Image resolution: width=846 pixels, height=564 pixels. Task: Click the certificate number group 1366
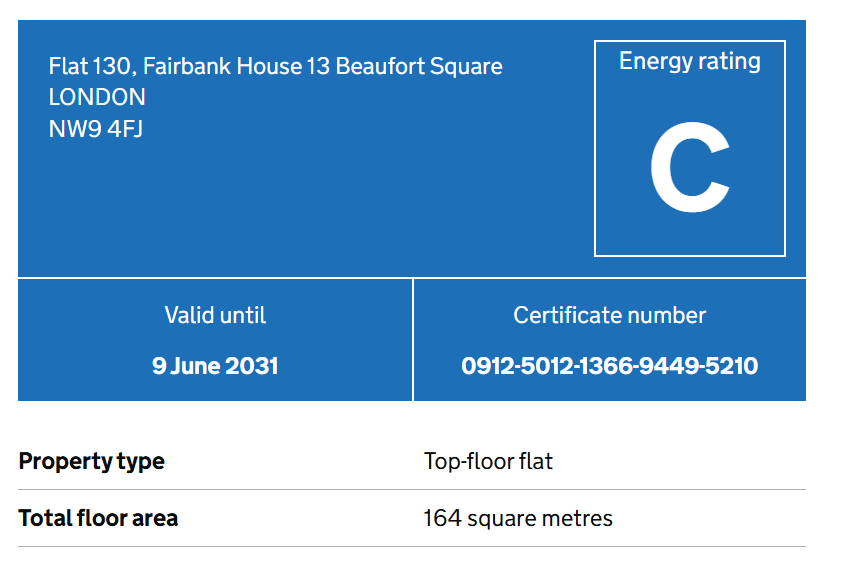(609, 366)
